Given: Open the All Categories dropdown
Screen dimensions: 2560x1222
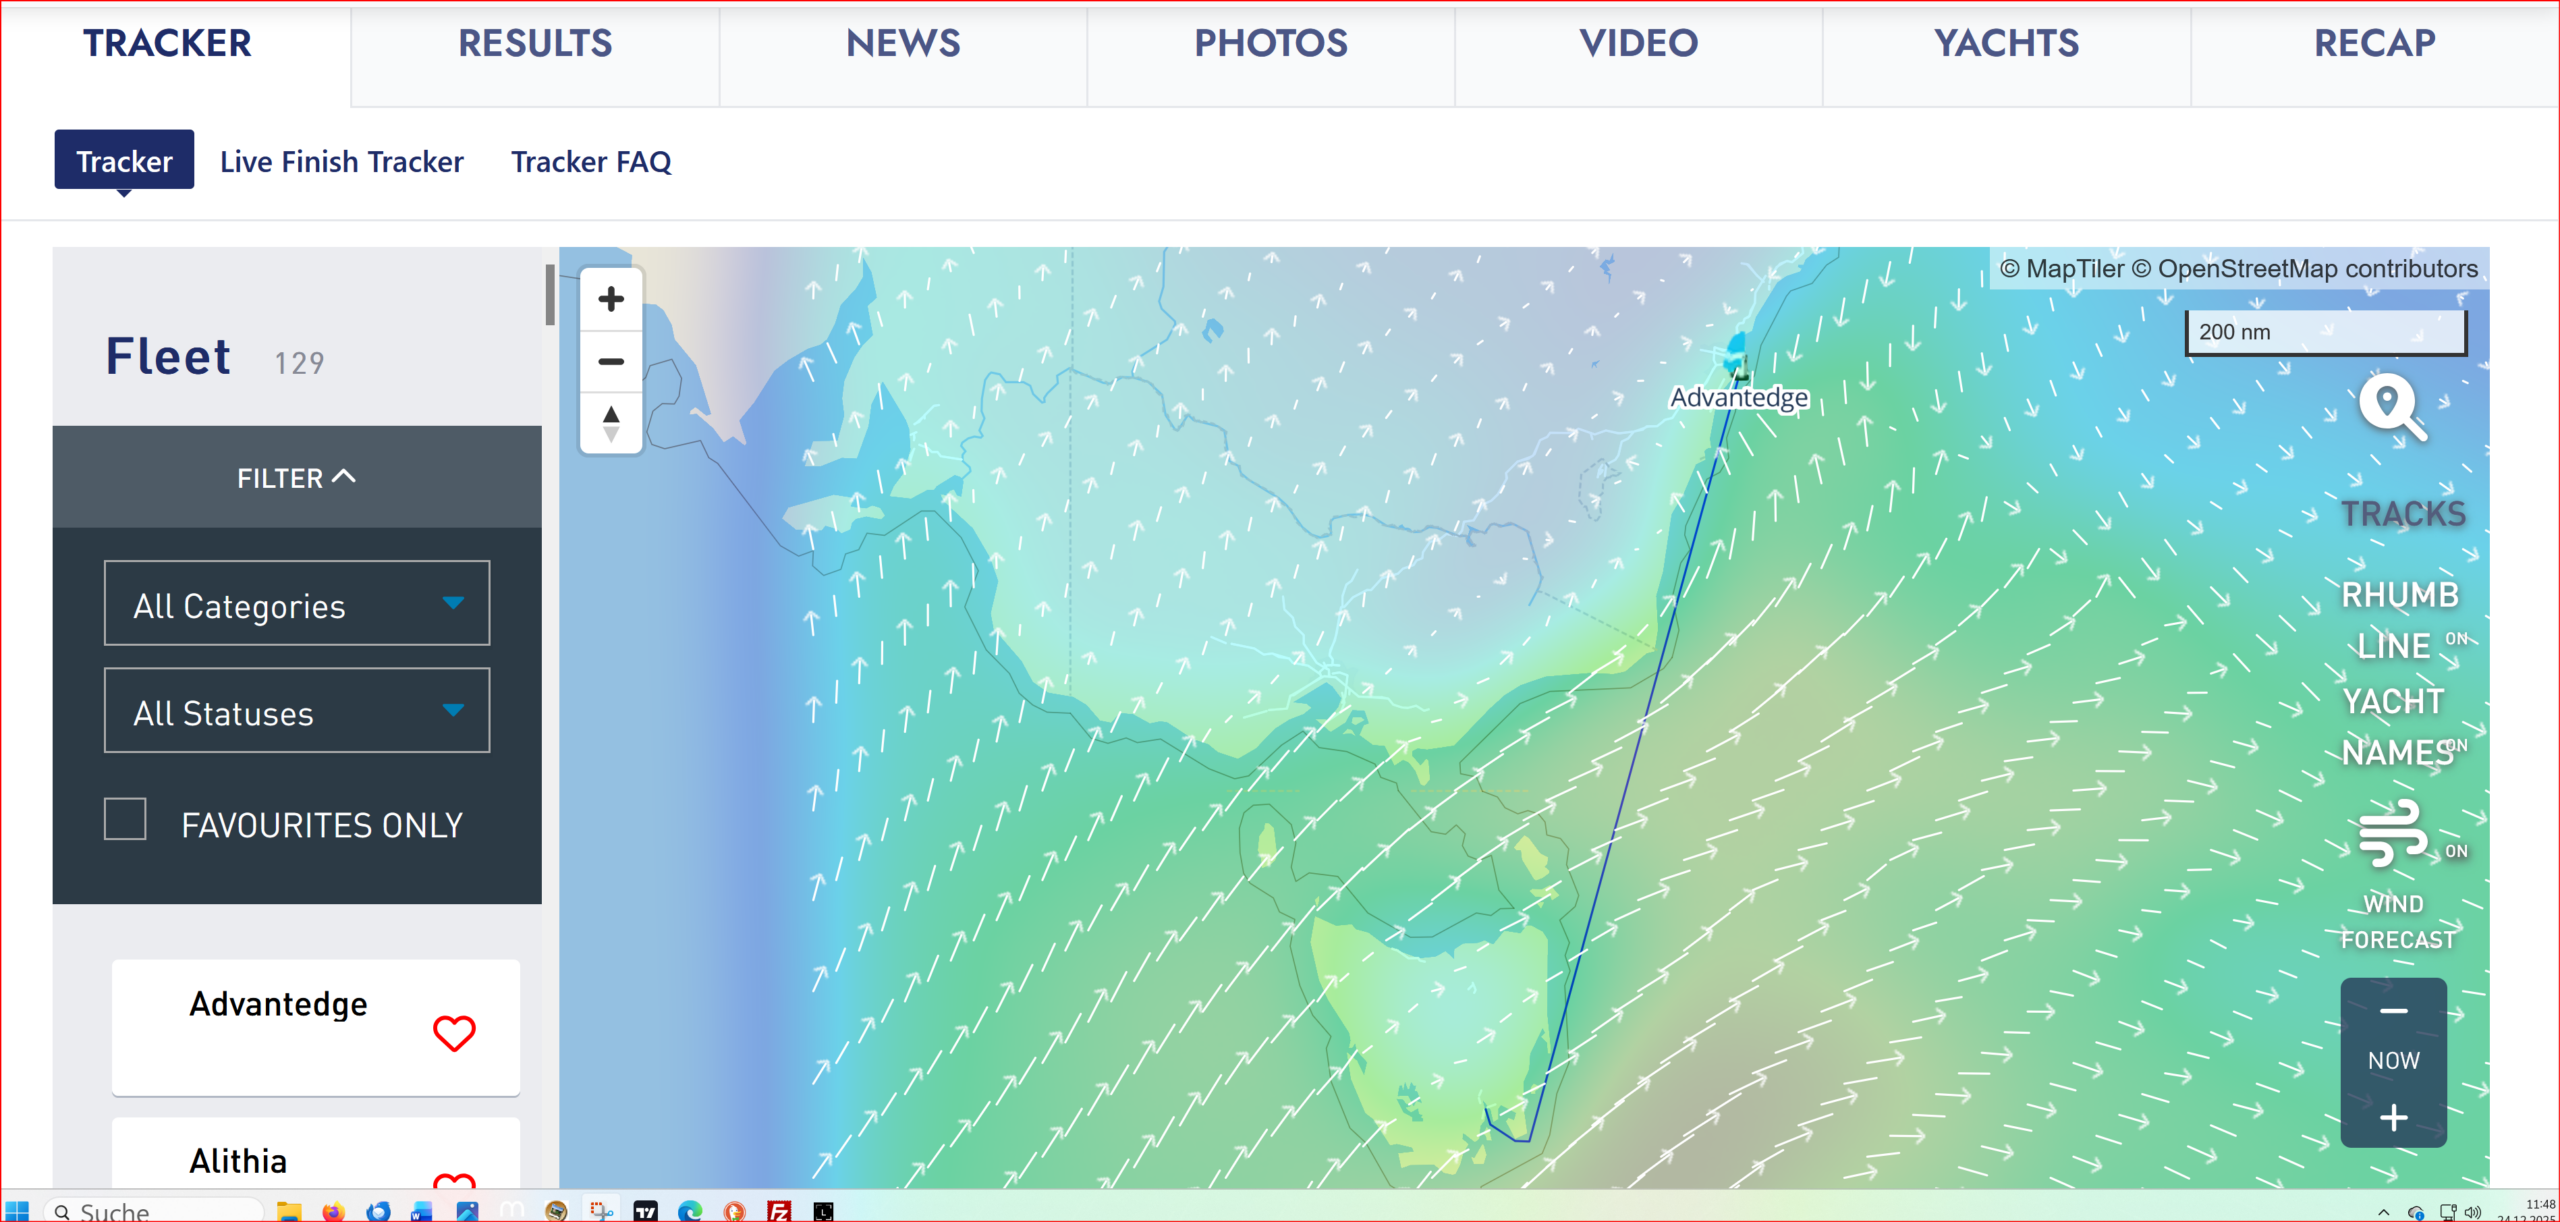Looking at the screenshot, I should coord(297,603).
